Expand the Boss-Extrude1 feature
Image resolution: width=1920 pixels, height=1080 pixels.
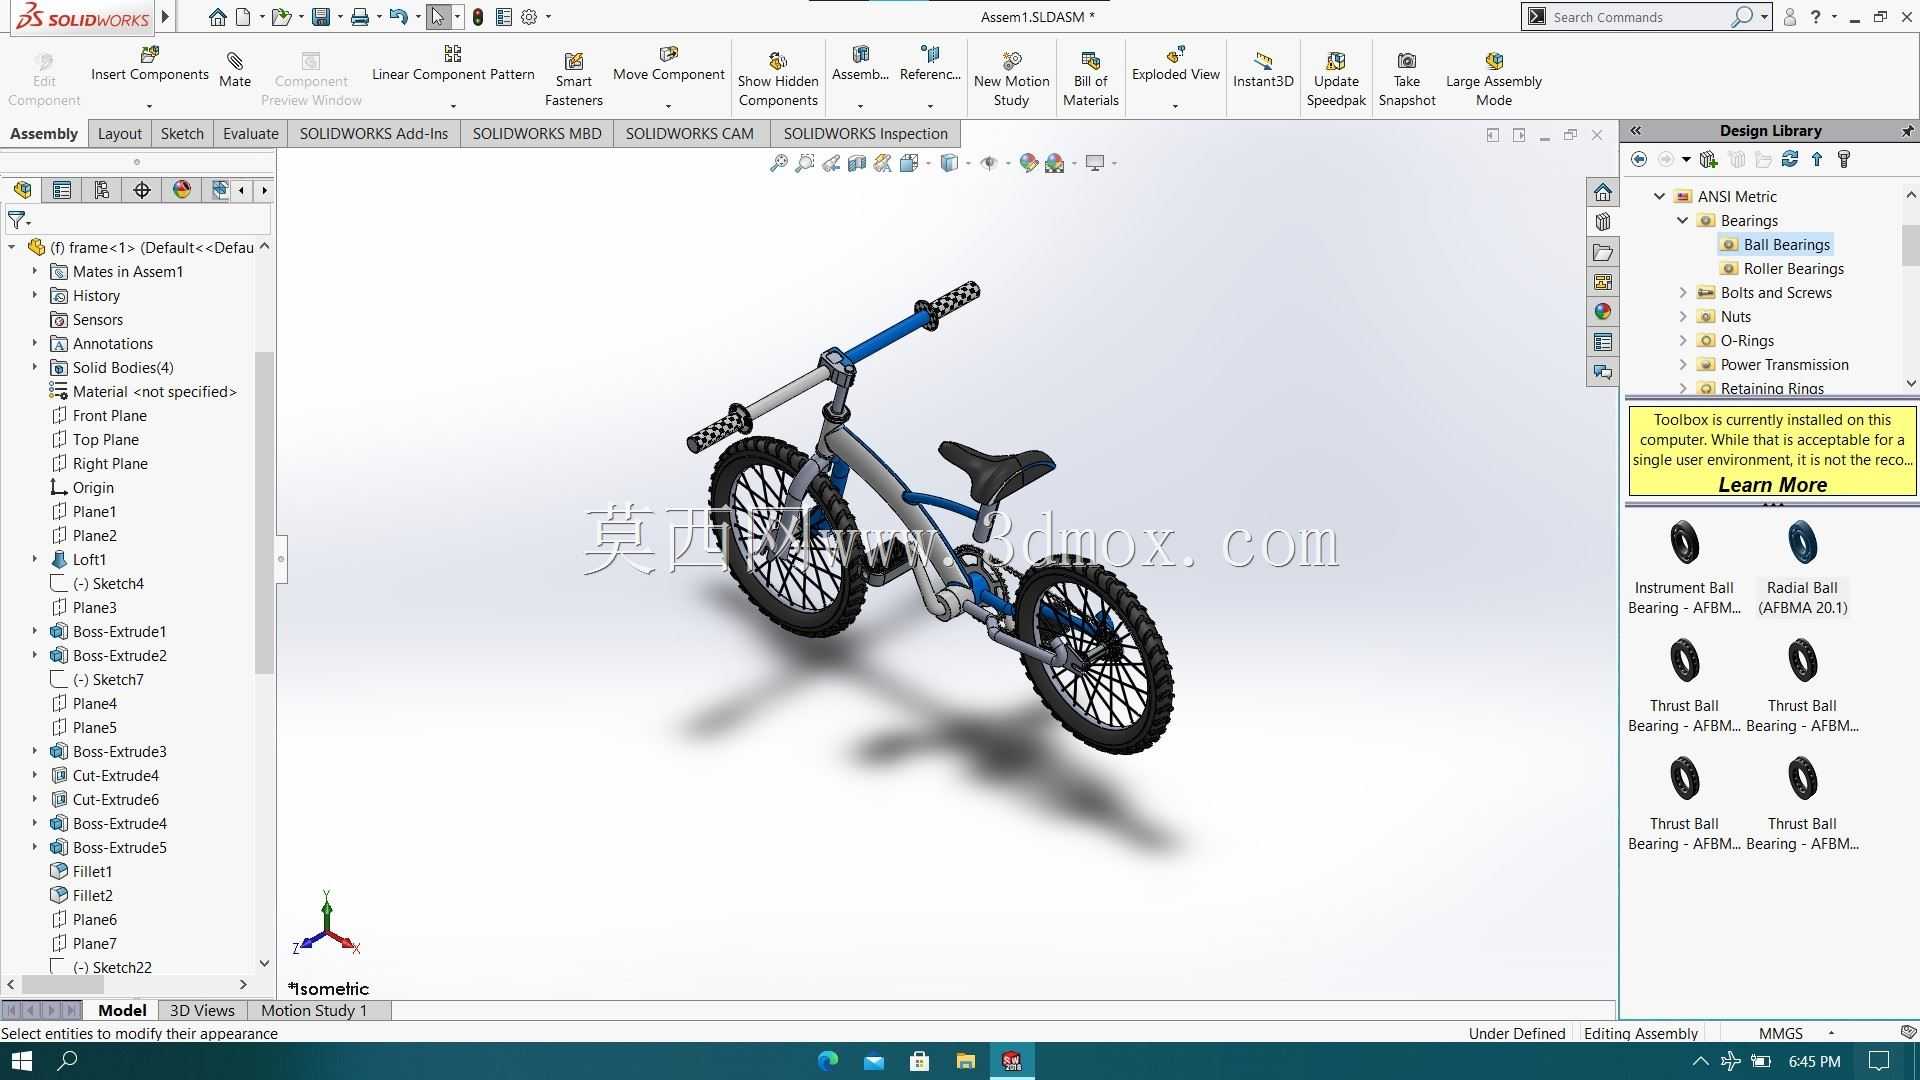(x=35, y=631)
